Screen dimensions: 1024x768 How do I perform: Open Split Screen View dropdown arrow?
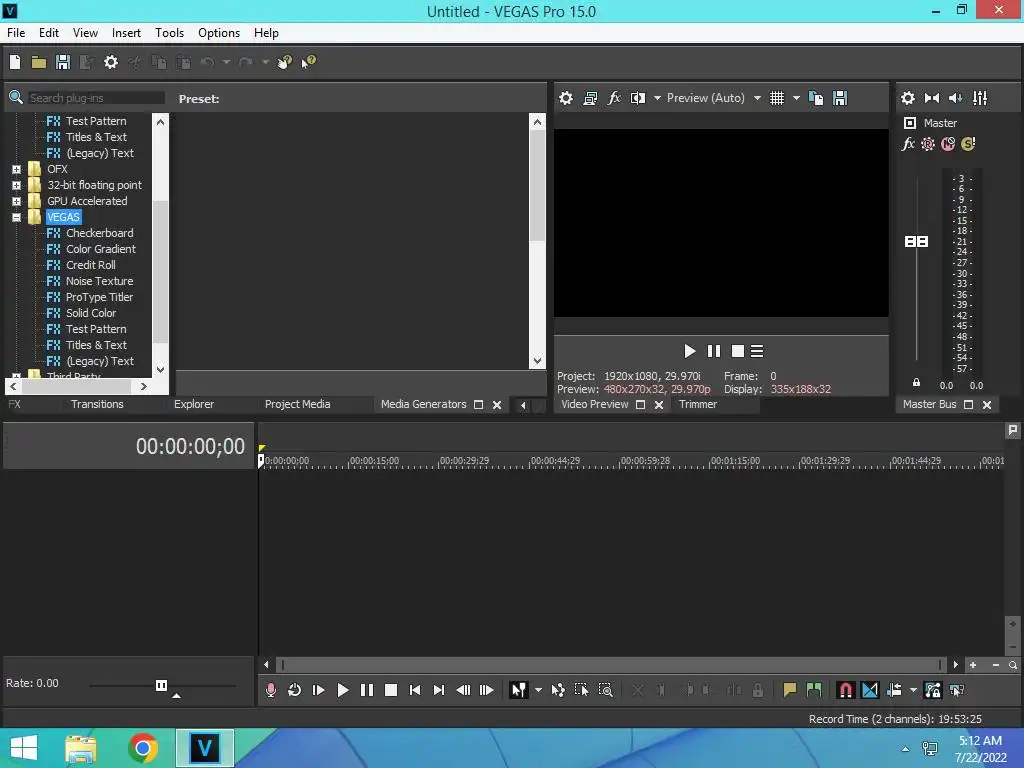(657, 98)
